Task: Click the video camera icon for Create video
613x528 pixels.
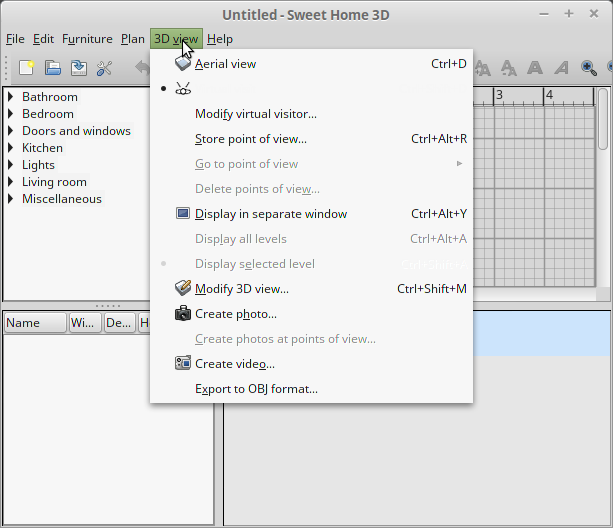Action: point(183,363)
